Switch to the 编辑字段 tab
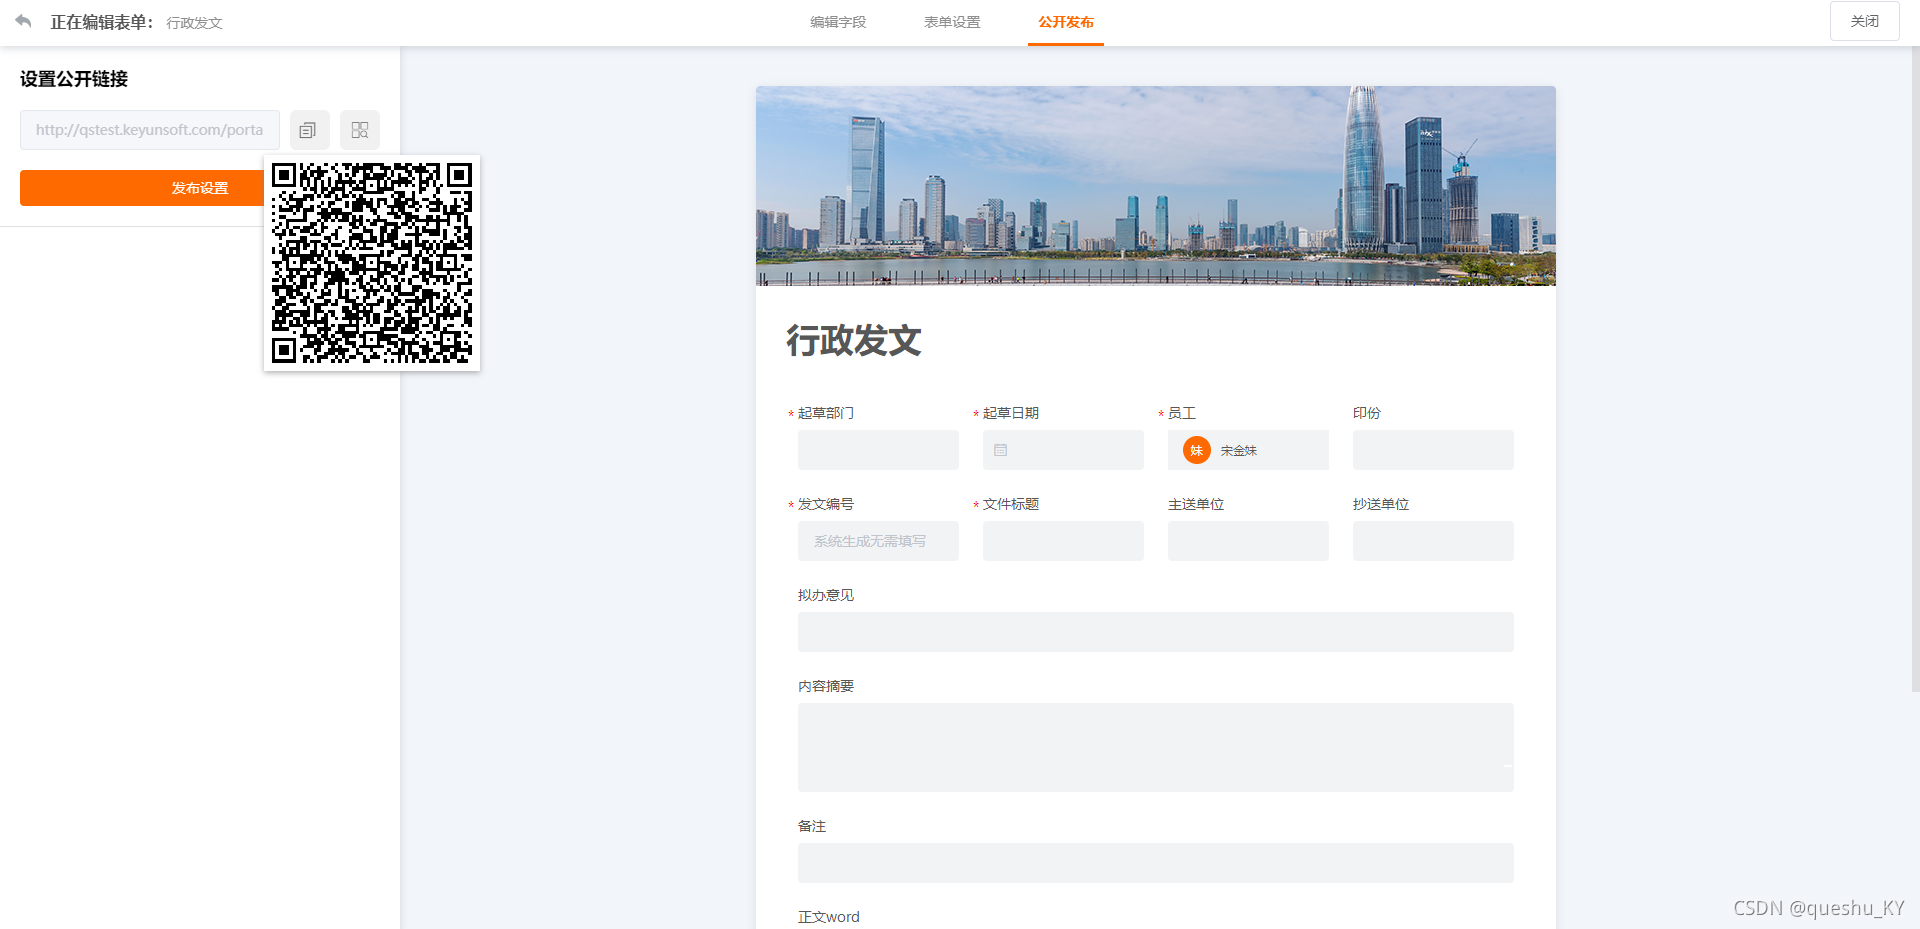This screenshot has height=929, width=1920. tap(840, 21)
